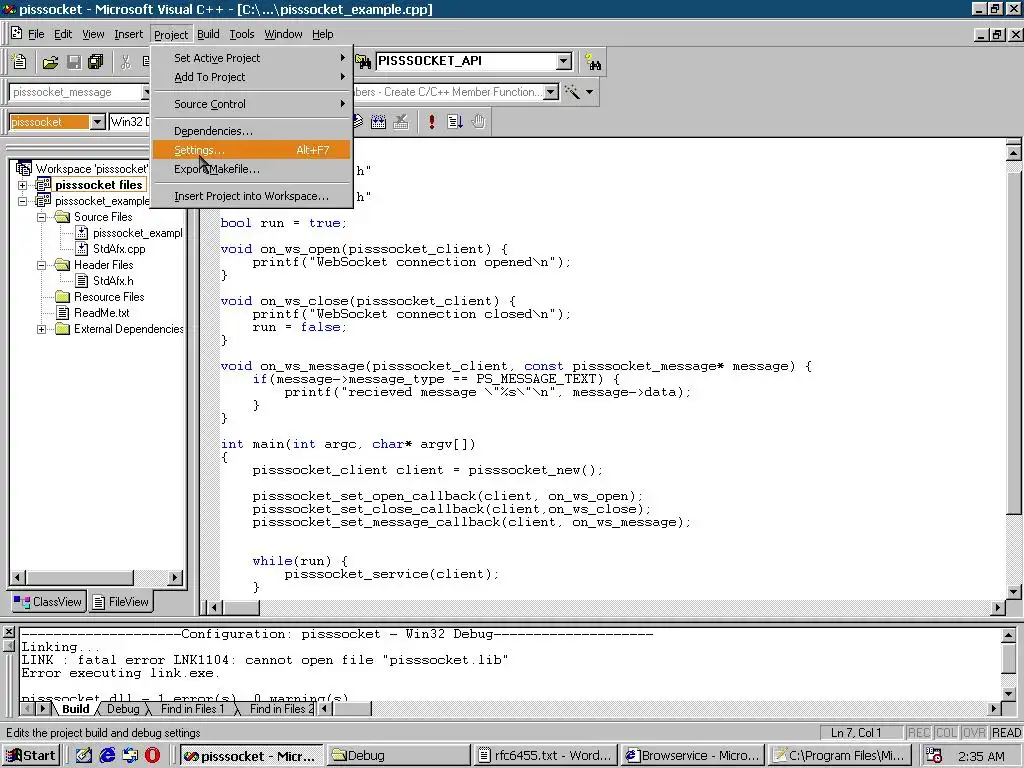Switch to Debug folder taskbar window
This screenshot has height=768, width=1024.
[398, 756]
